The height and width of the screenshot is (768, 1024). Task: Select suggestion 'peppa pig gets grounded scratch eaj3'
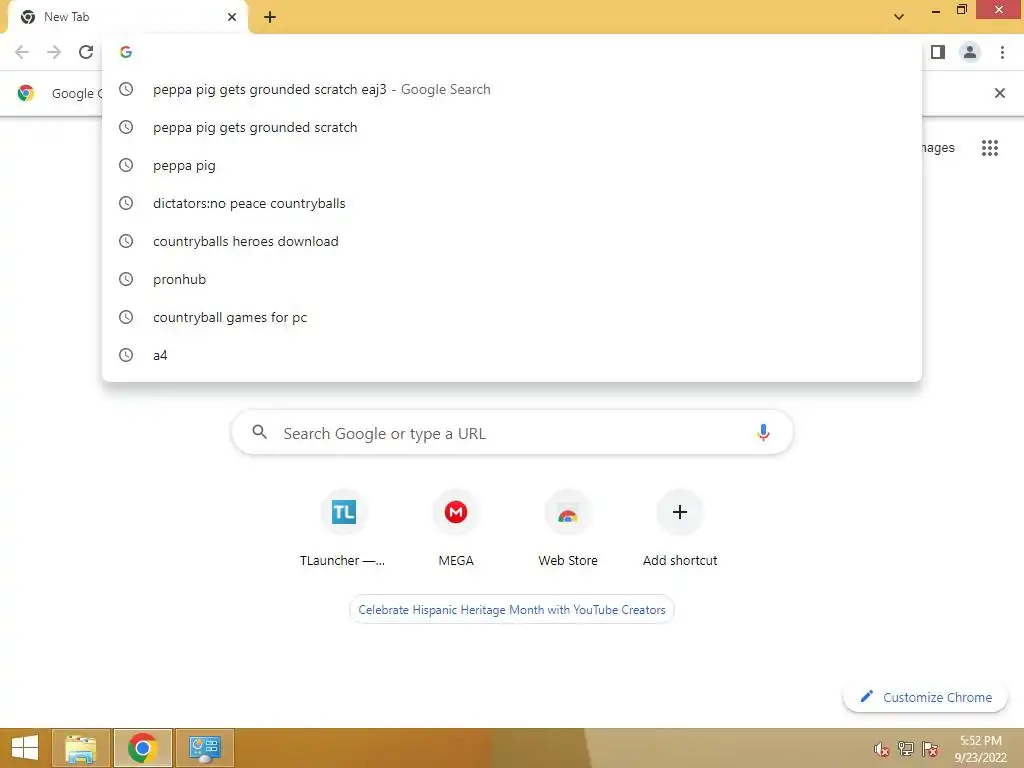[512, 89]
